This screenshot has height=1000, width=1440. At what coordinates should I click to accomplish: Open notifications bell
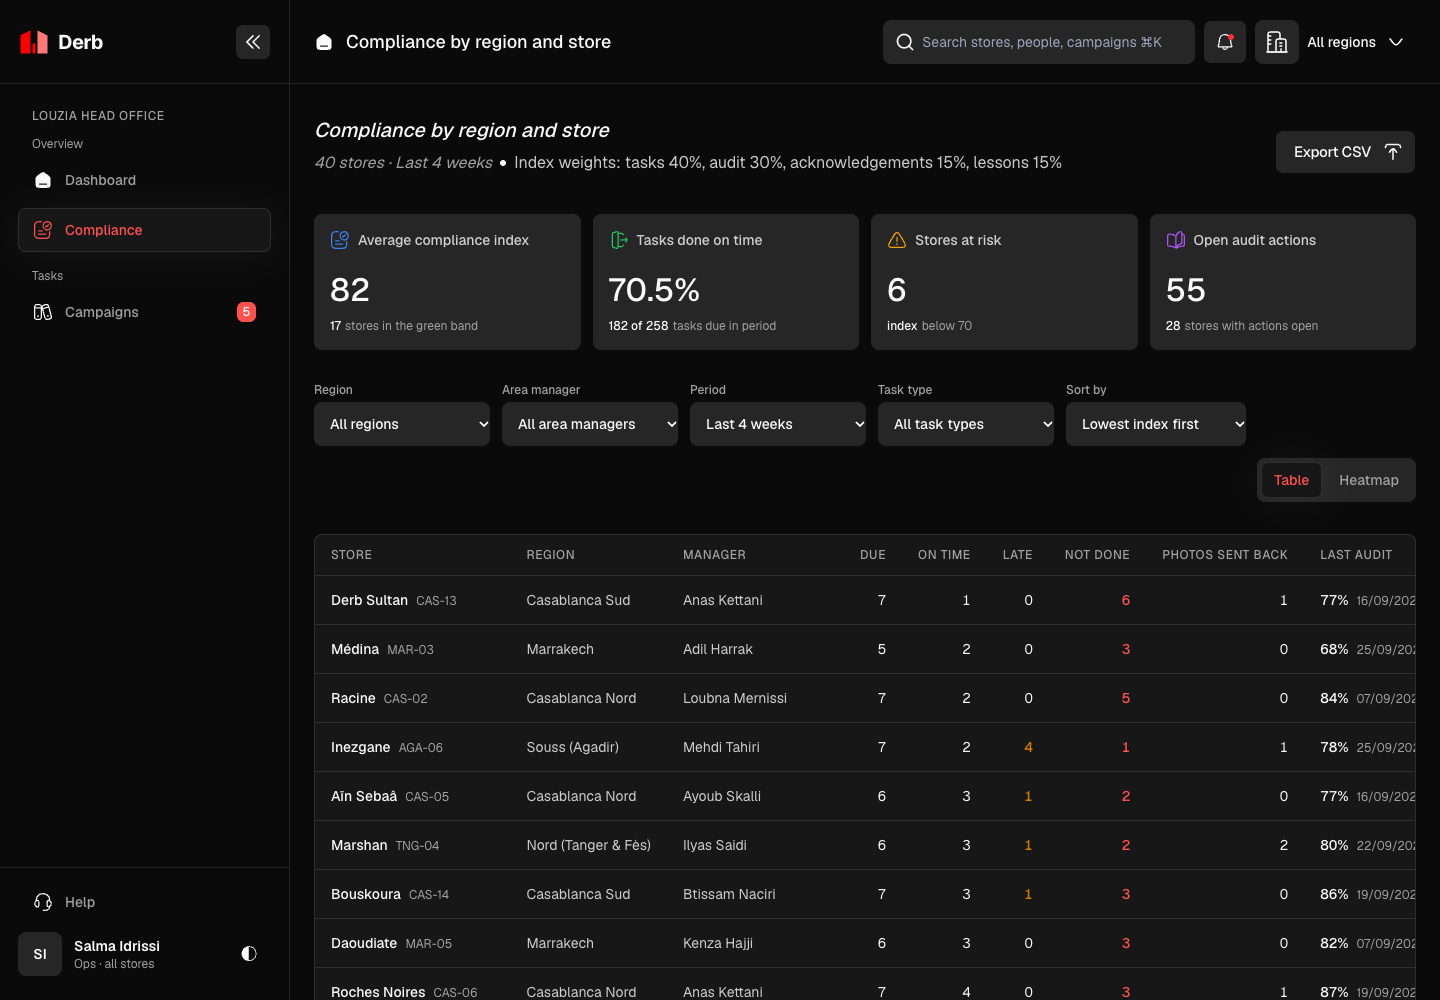point(1225,42)
